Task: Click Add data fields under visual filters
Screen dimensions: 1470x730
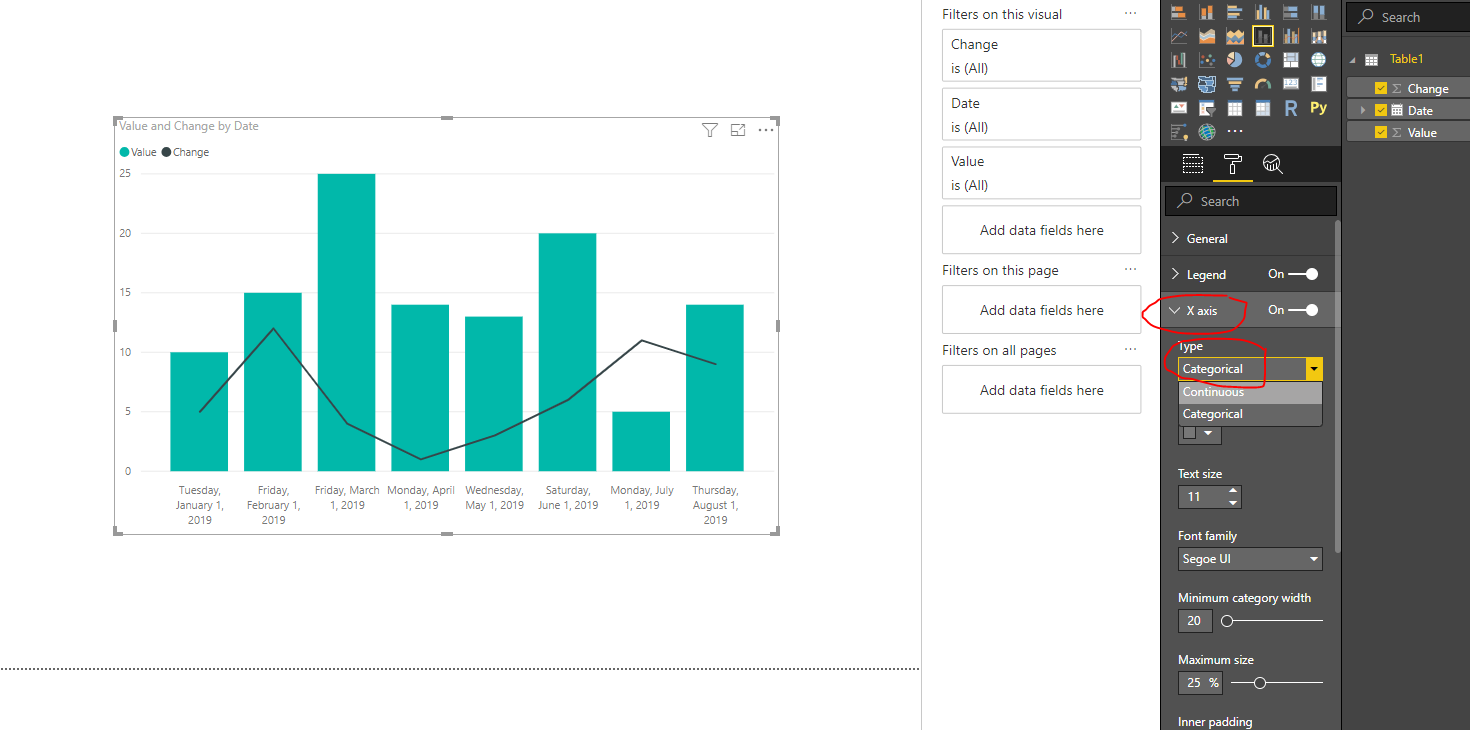Action: pos(1041,230)
